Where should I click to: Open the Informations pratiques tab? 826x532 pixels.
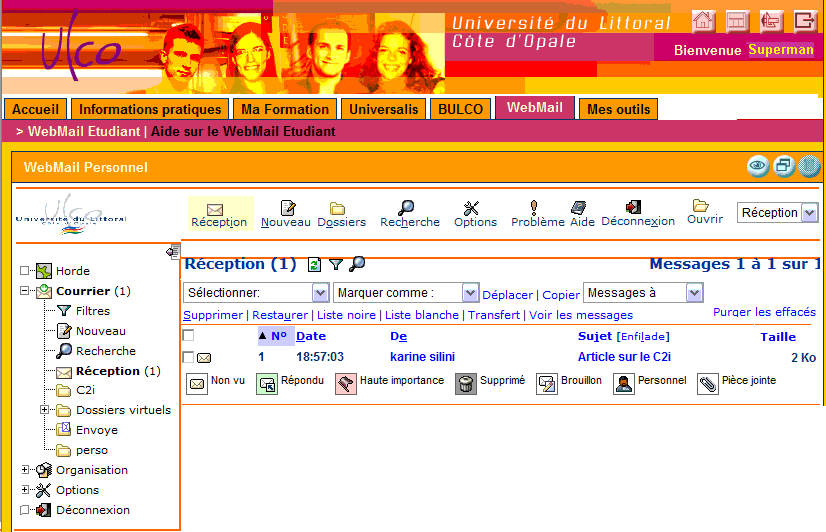click(150, 109)
